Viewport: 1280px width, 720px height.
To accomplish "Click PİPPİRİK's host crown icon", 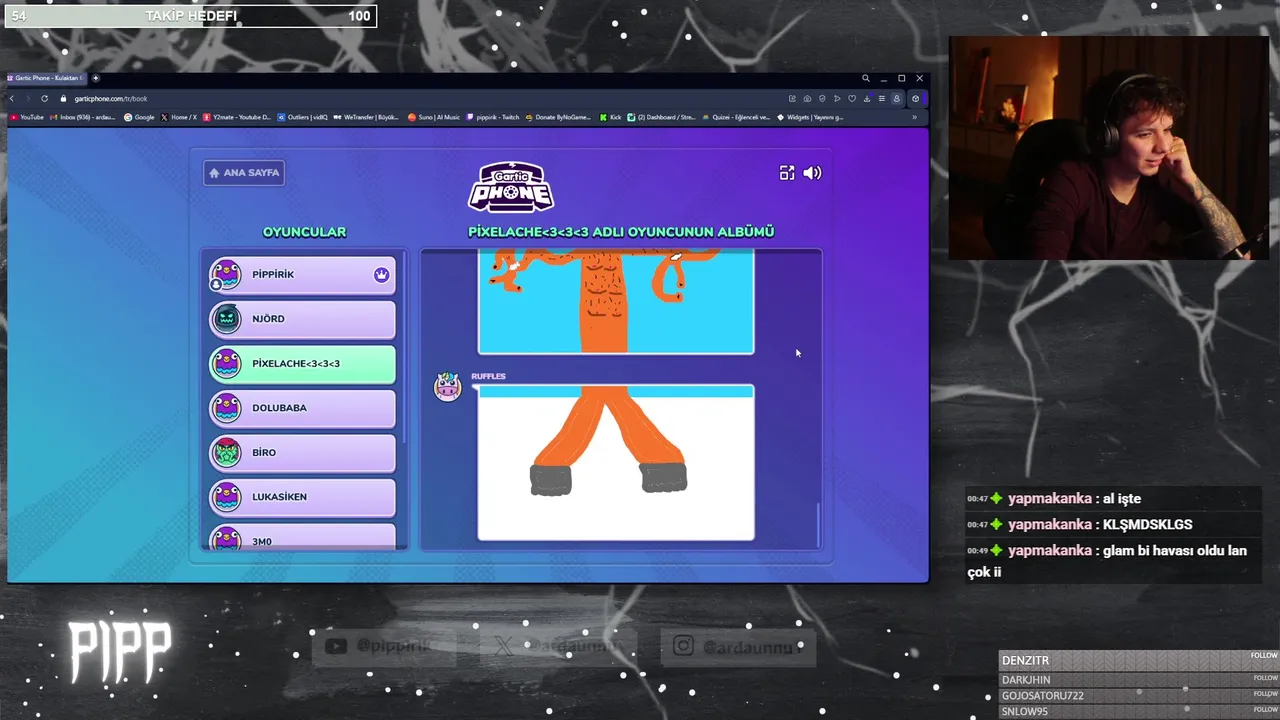I will tap(381, 275).
